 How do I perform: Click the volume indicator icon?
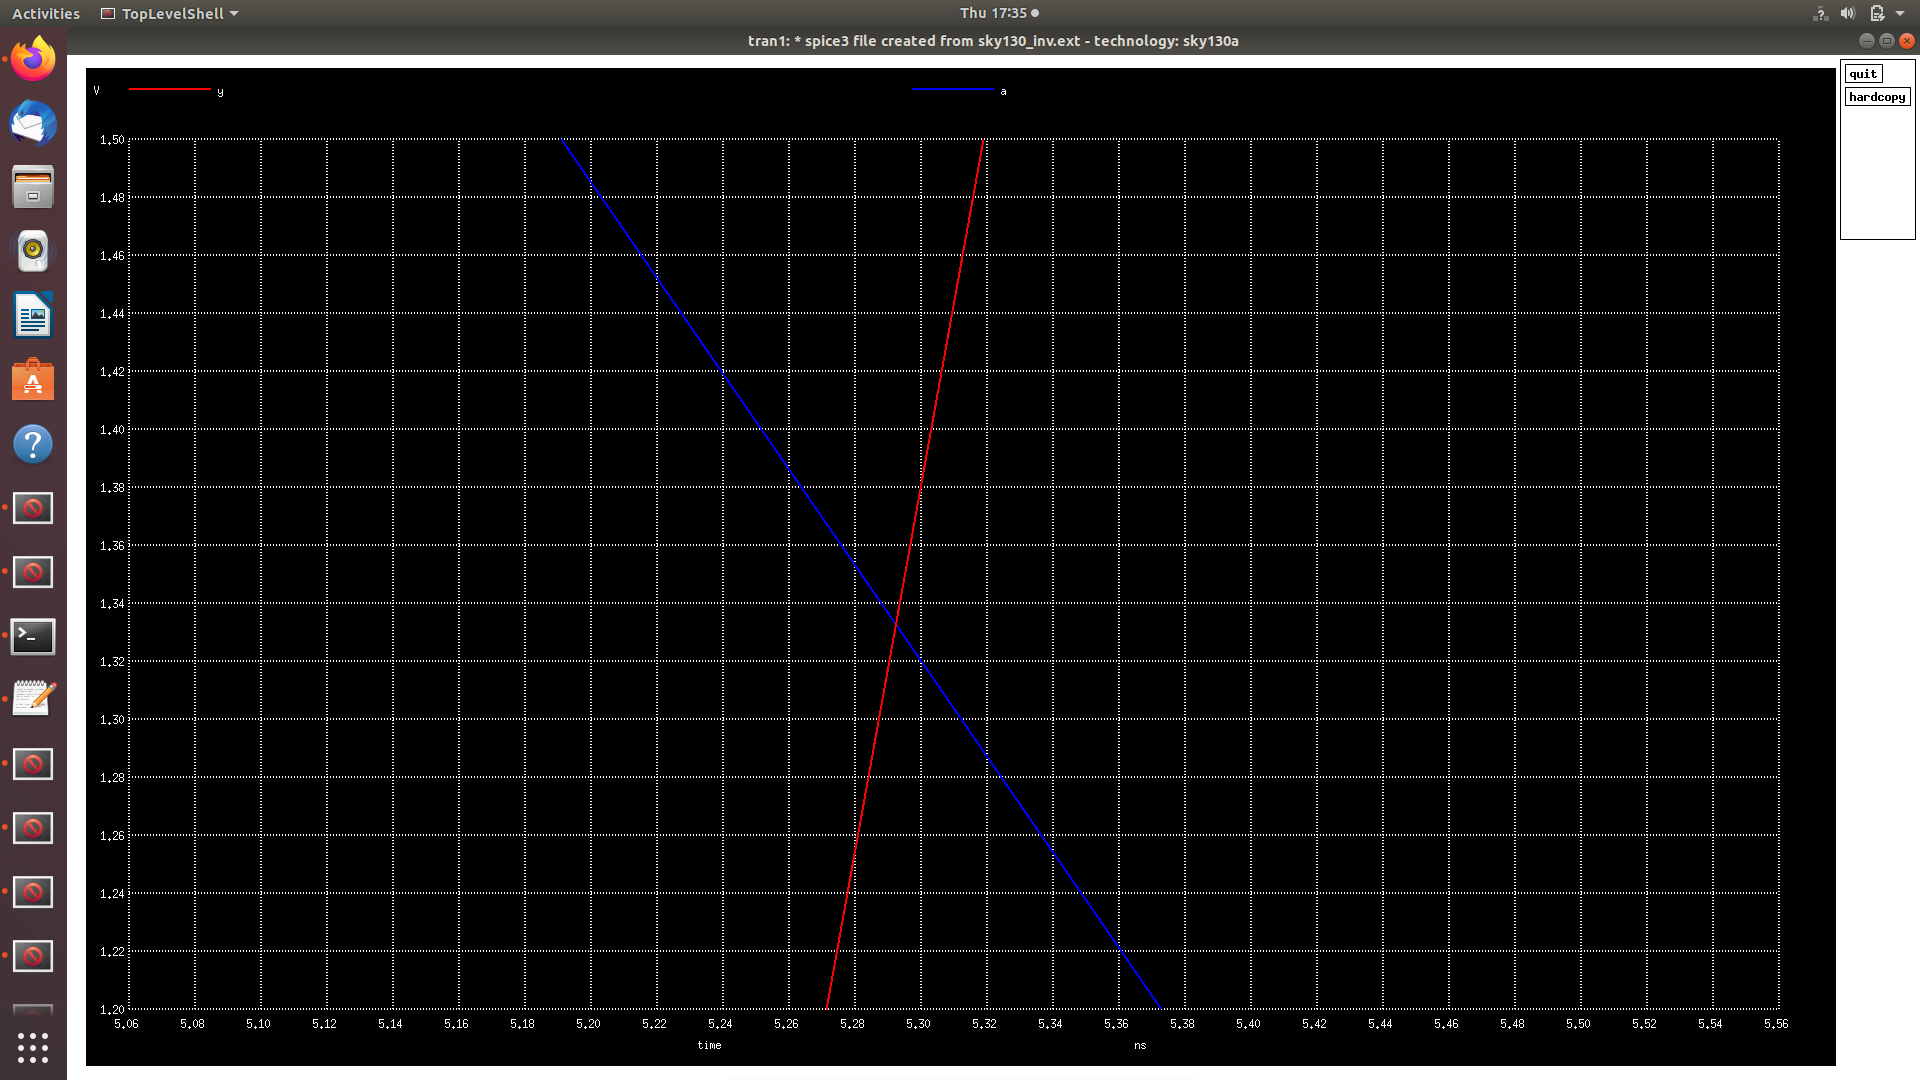pyautogui.click(x=1847, y=13)
